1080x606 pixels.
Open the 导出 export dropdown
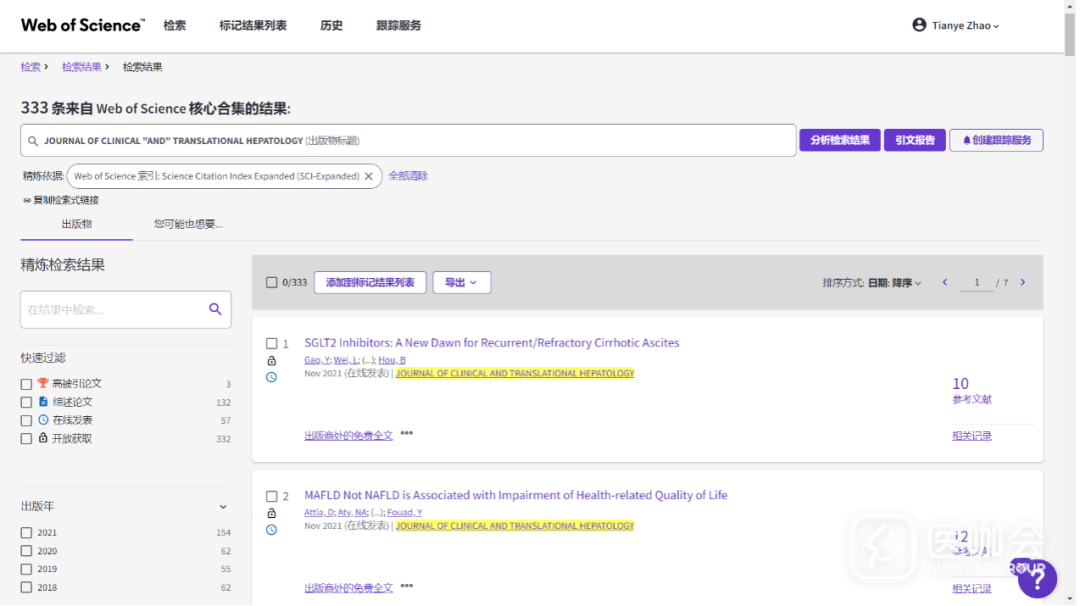(x=461, y=283)
